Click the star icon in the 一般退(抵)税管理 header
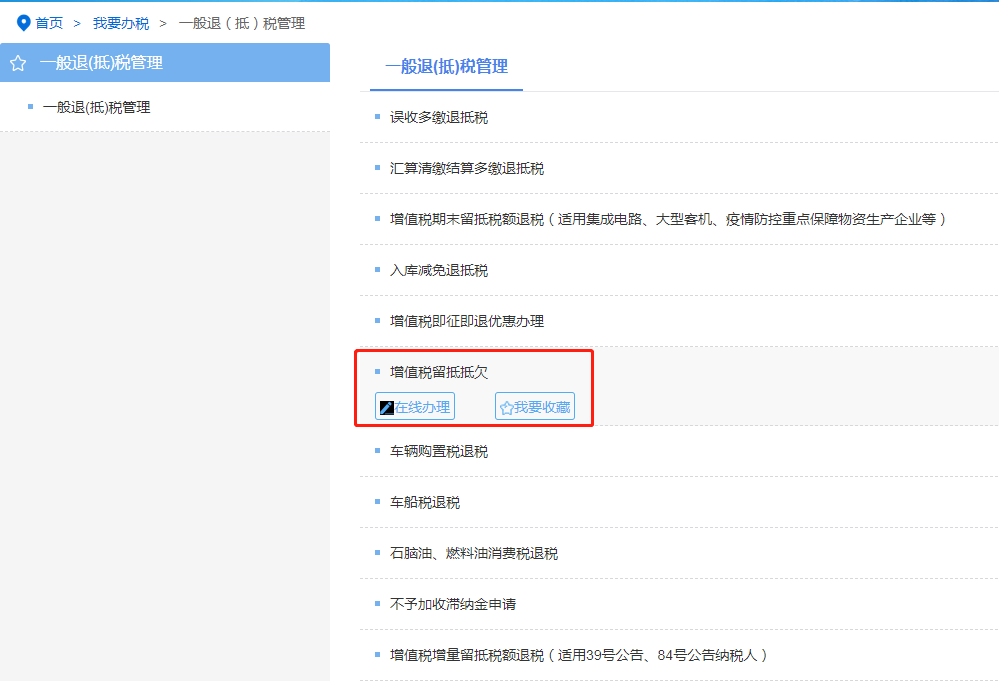Screen dimensions: 999x681 pos(18,63)
